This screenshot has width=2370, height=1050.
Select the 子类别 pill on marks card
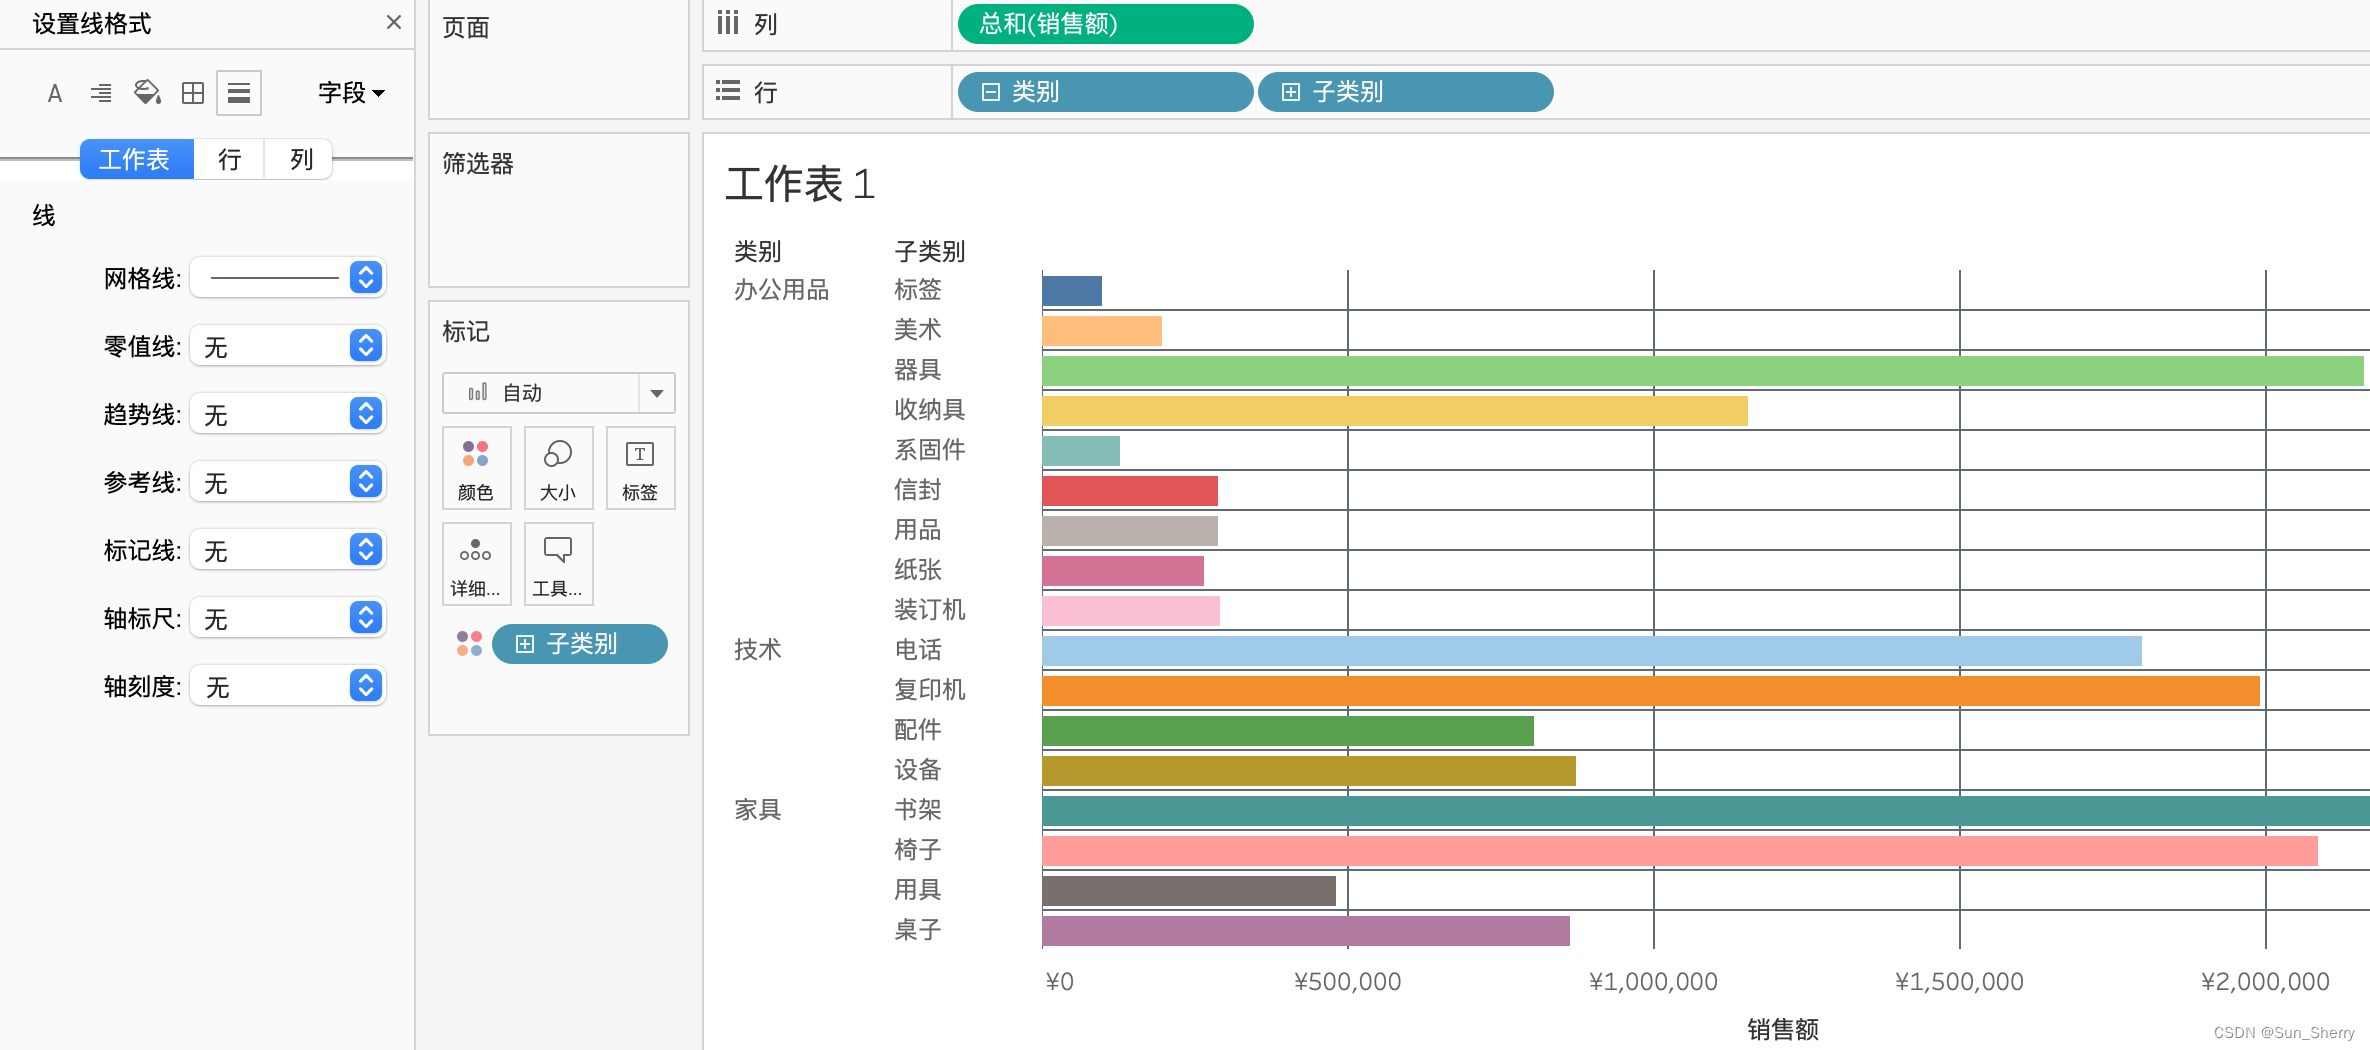580,644
